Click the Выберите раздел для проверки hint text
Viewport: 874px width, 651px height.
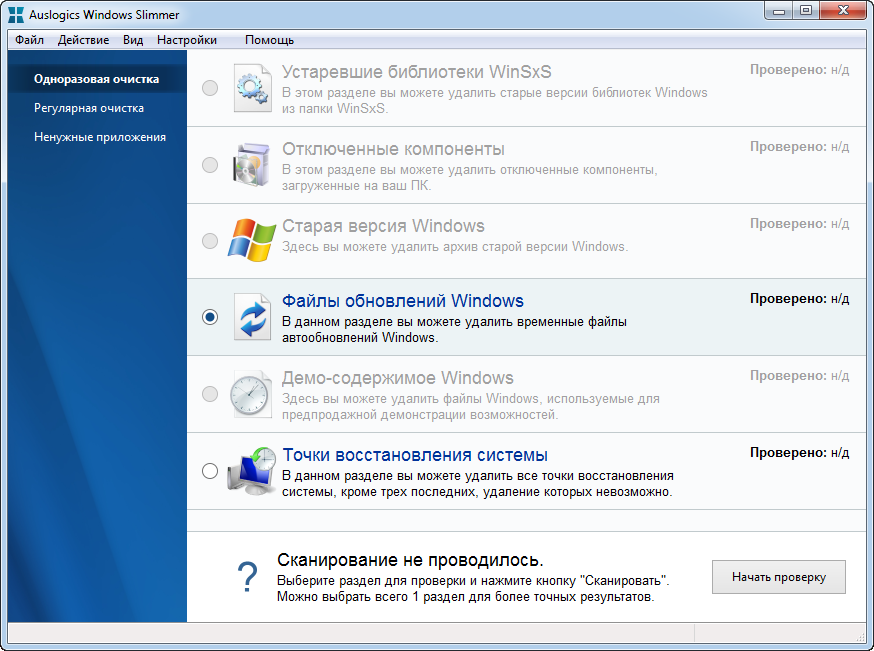[x=473, y=589]
